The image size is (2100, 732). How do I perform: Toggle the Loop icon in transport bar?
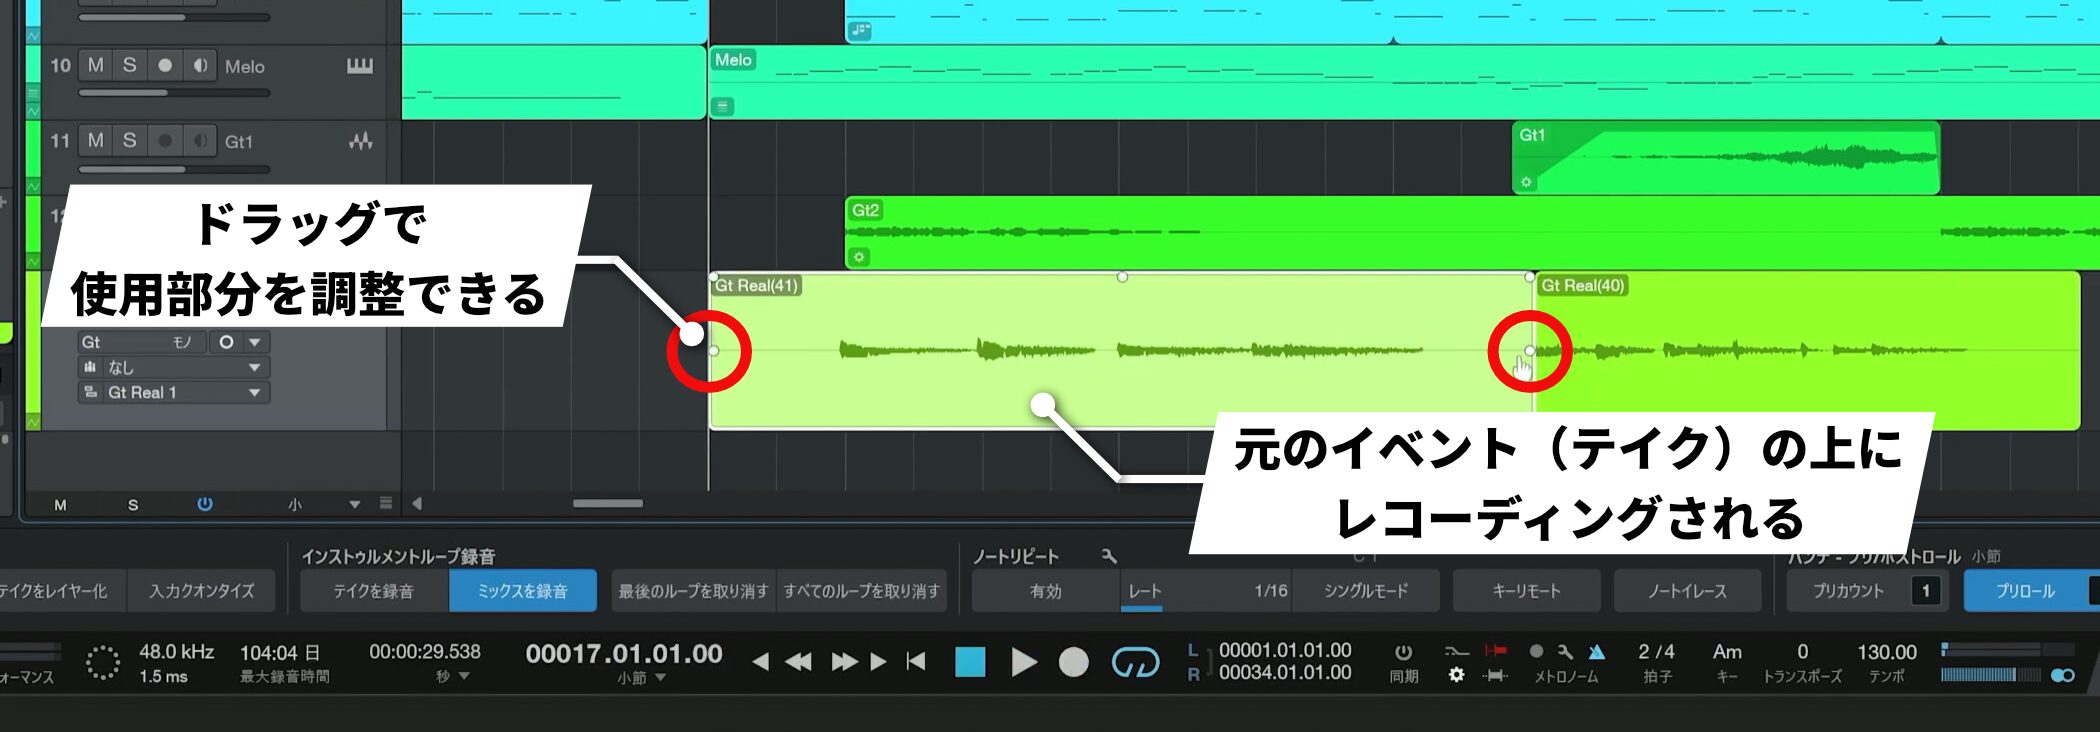1135,662
